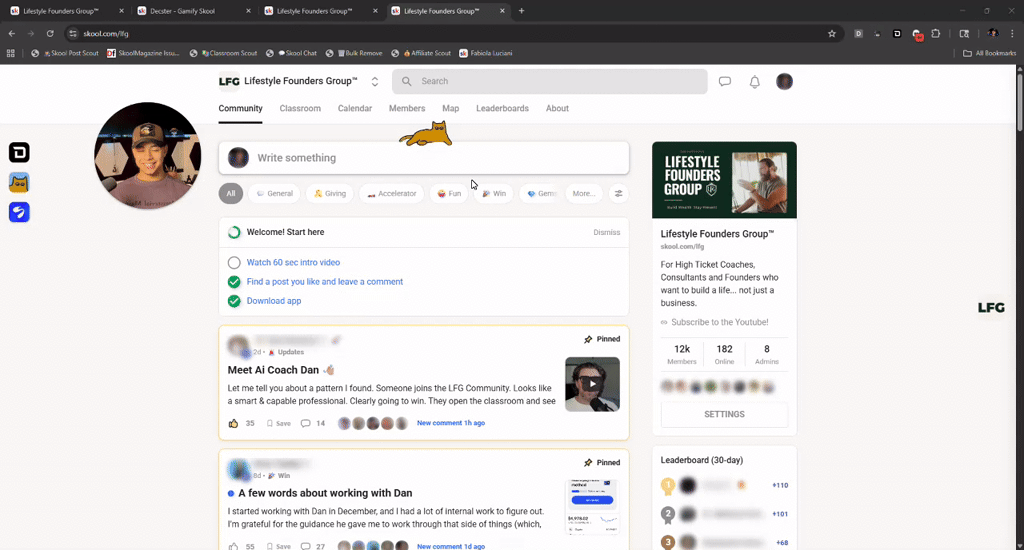Image resolution: width=1024 pixels, height=550 pixels.
Task: Filter posts by Fun category
Action: 449,193
